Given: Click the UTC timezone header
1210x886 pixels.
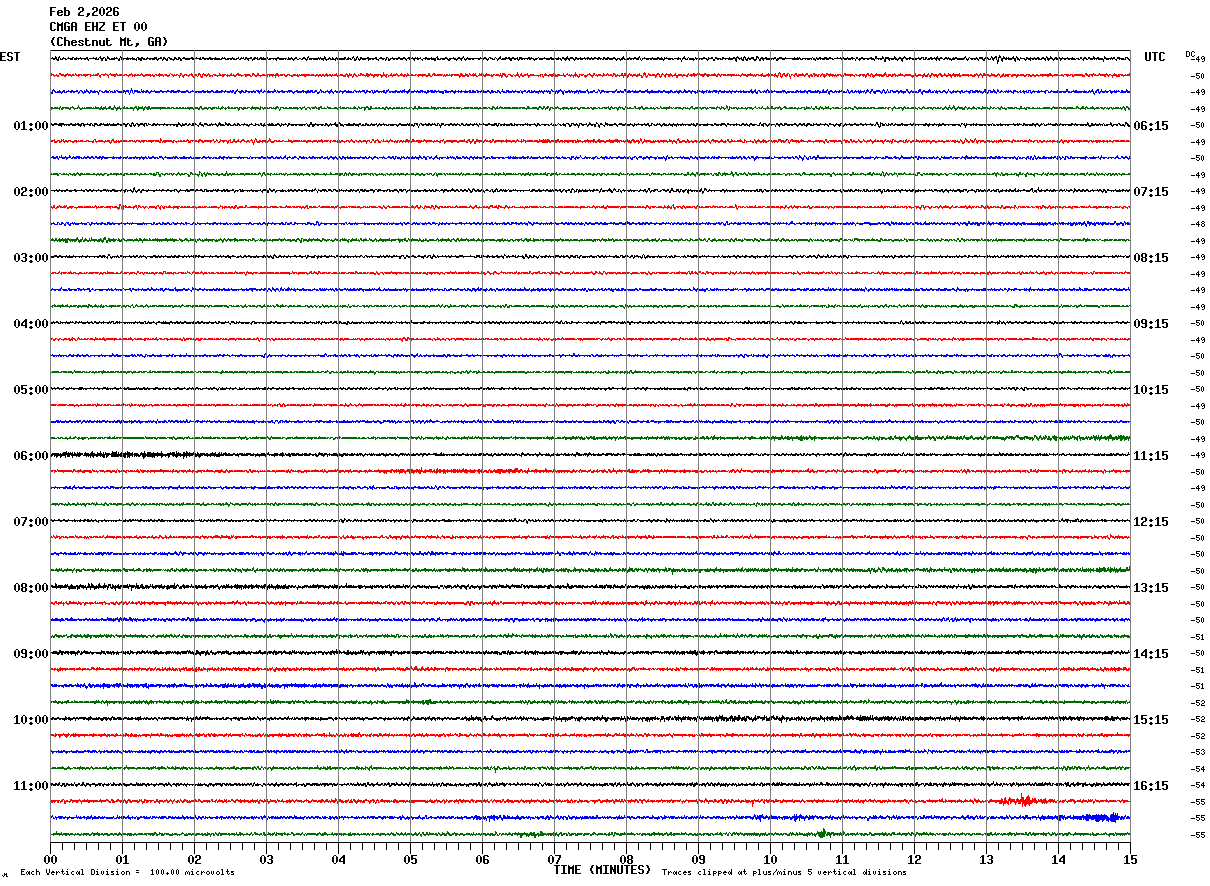Looking at the screenshot, I should [x=1155, y=57].
